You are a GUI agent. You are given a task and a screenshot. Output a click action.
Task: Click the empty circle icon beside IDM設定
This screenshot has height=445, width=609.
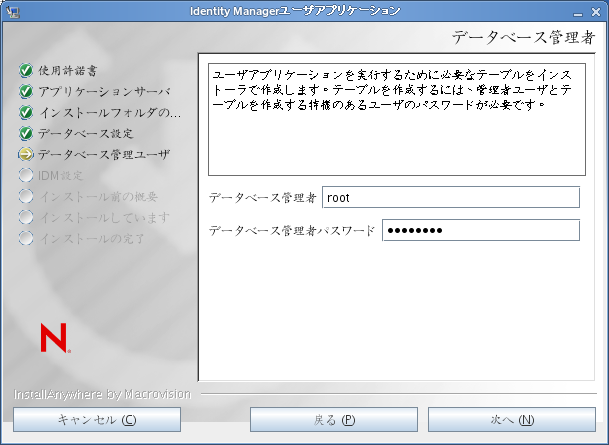tap(26, 175)
